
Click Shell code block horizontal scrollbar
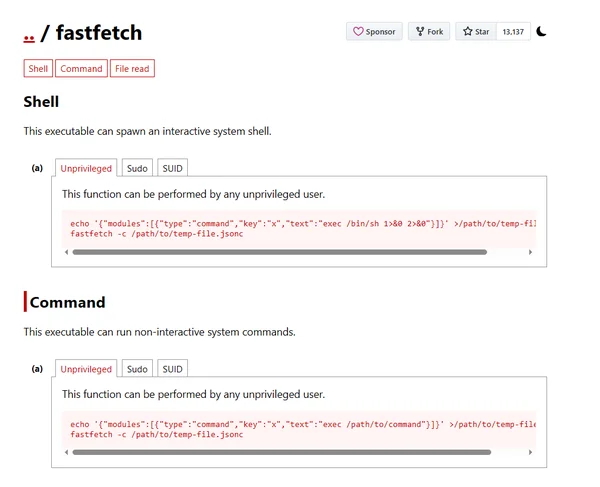pyautogui.click(x=280, y=252)
